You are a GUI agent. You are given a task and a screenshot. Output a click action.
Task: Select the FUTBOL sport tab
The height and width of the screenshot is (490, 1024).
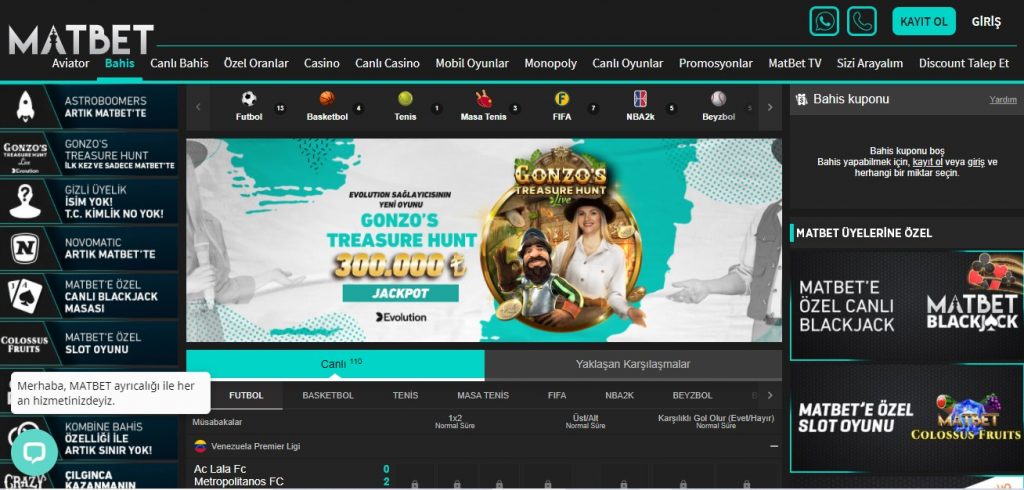[x=246, y=395]
